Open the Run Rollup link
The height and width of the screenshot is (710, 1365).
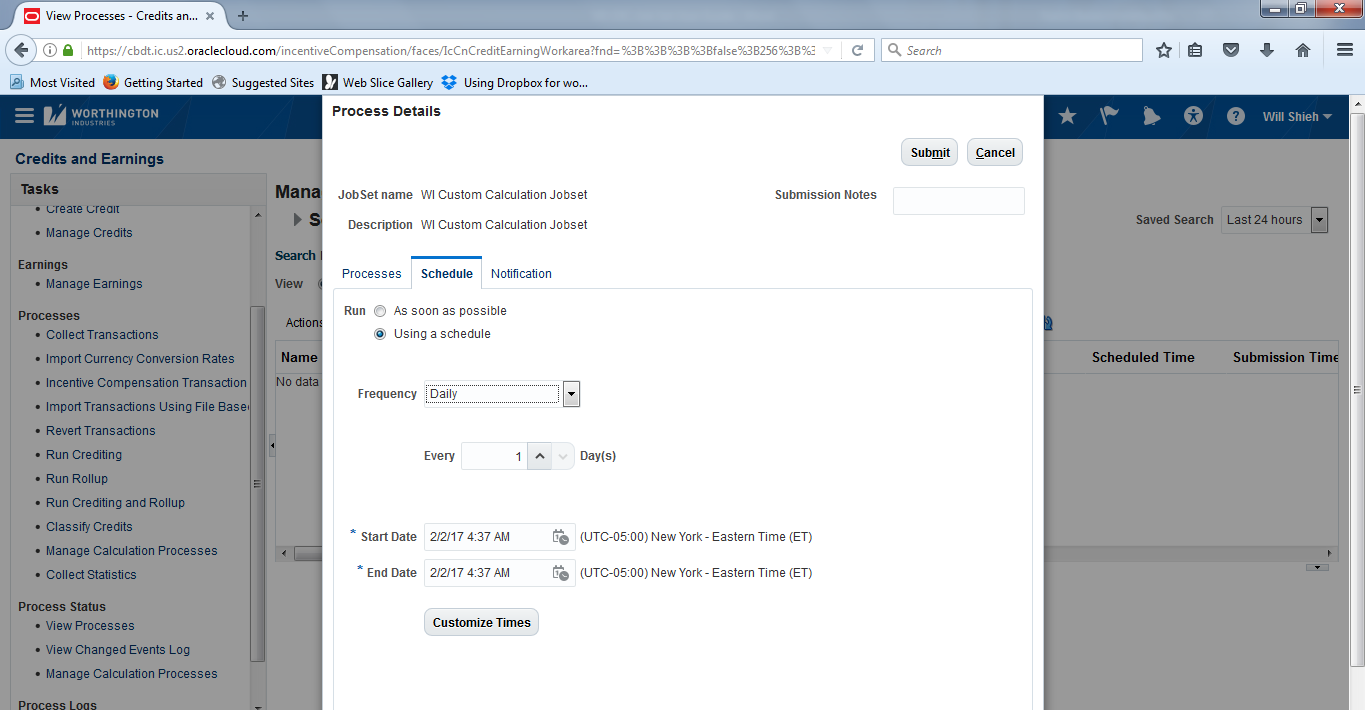[77, 479]
